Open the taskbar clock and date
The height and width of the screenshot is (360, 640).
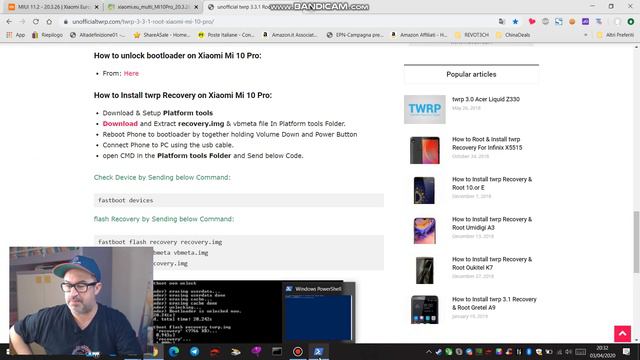602,351
